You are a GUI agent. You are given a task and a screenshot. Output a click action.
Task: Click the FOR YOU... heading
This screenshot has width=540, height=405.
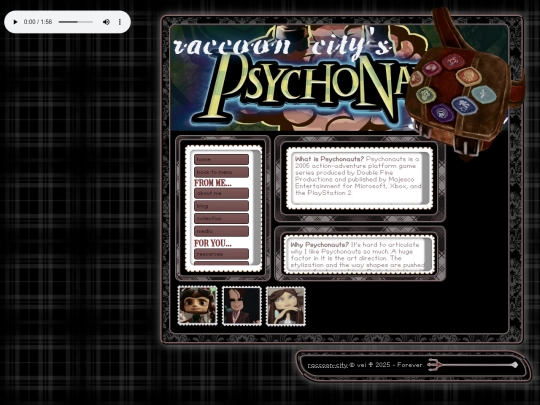pyautogui.click(x=212, y=243)
